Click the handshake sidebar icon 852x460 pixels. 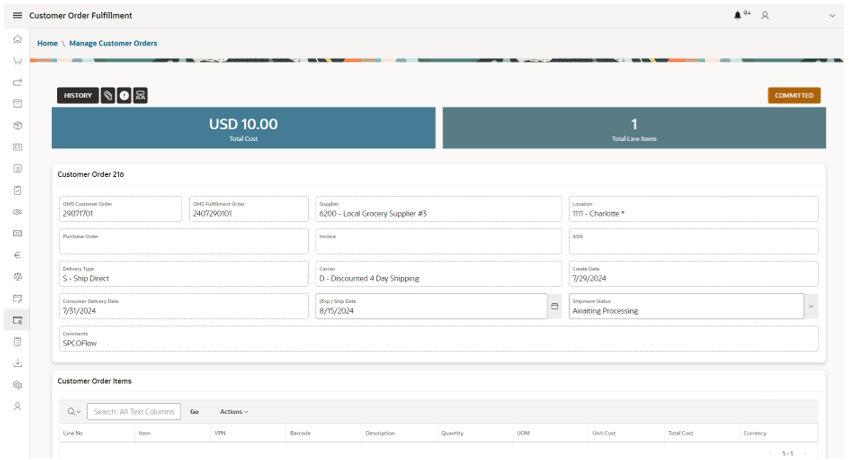pyautogui.click(x=17, y=212)
